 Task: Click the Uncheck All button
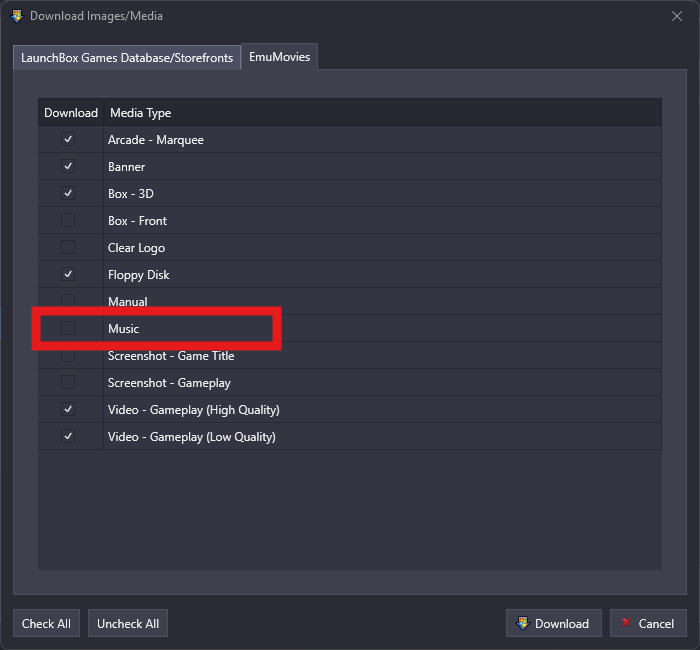click(x=128, y=623)
